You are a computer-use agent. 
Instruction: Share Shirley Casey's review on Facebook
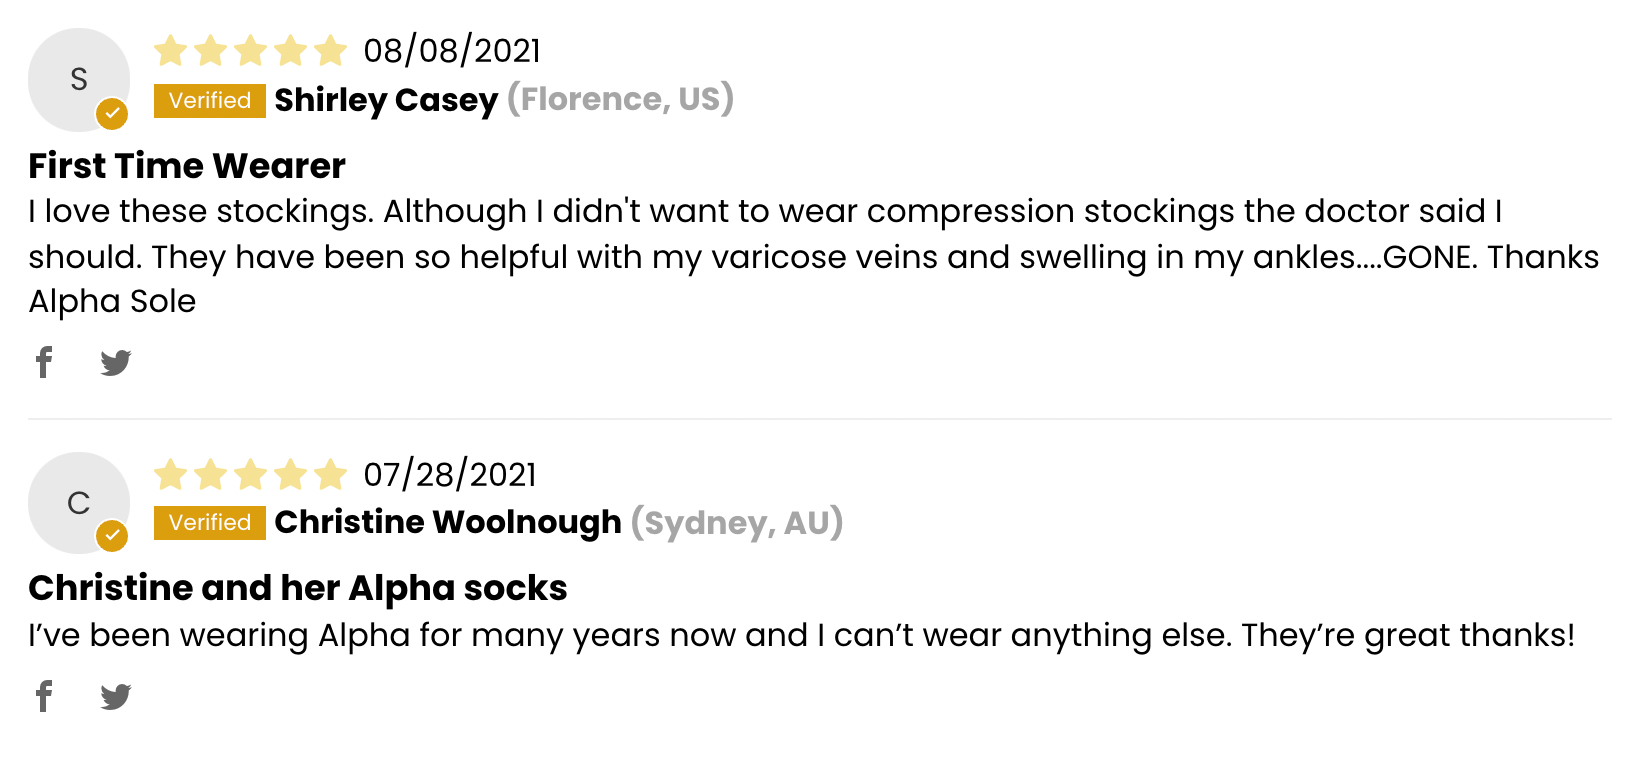point(44,362)
